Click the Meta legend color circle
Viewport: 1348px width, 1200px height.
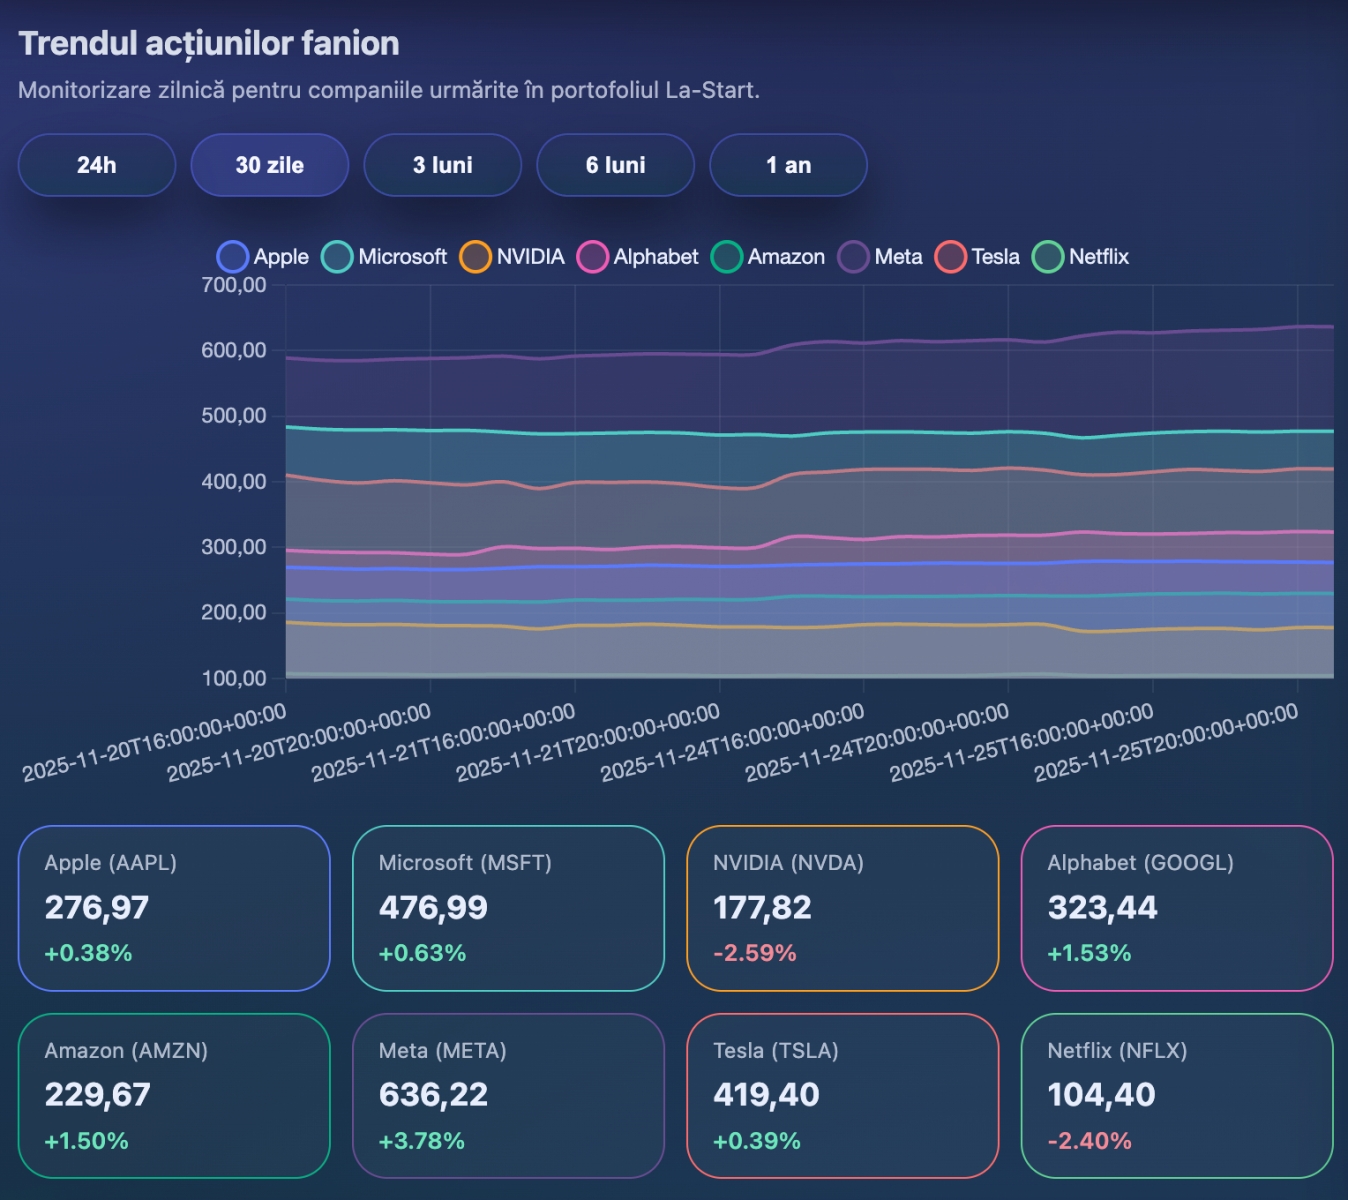853,257
